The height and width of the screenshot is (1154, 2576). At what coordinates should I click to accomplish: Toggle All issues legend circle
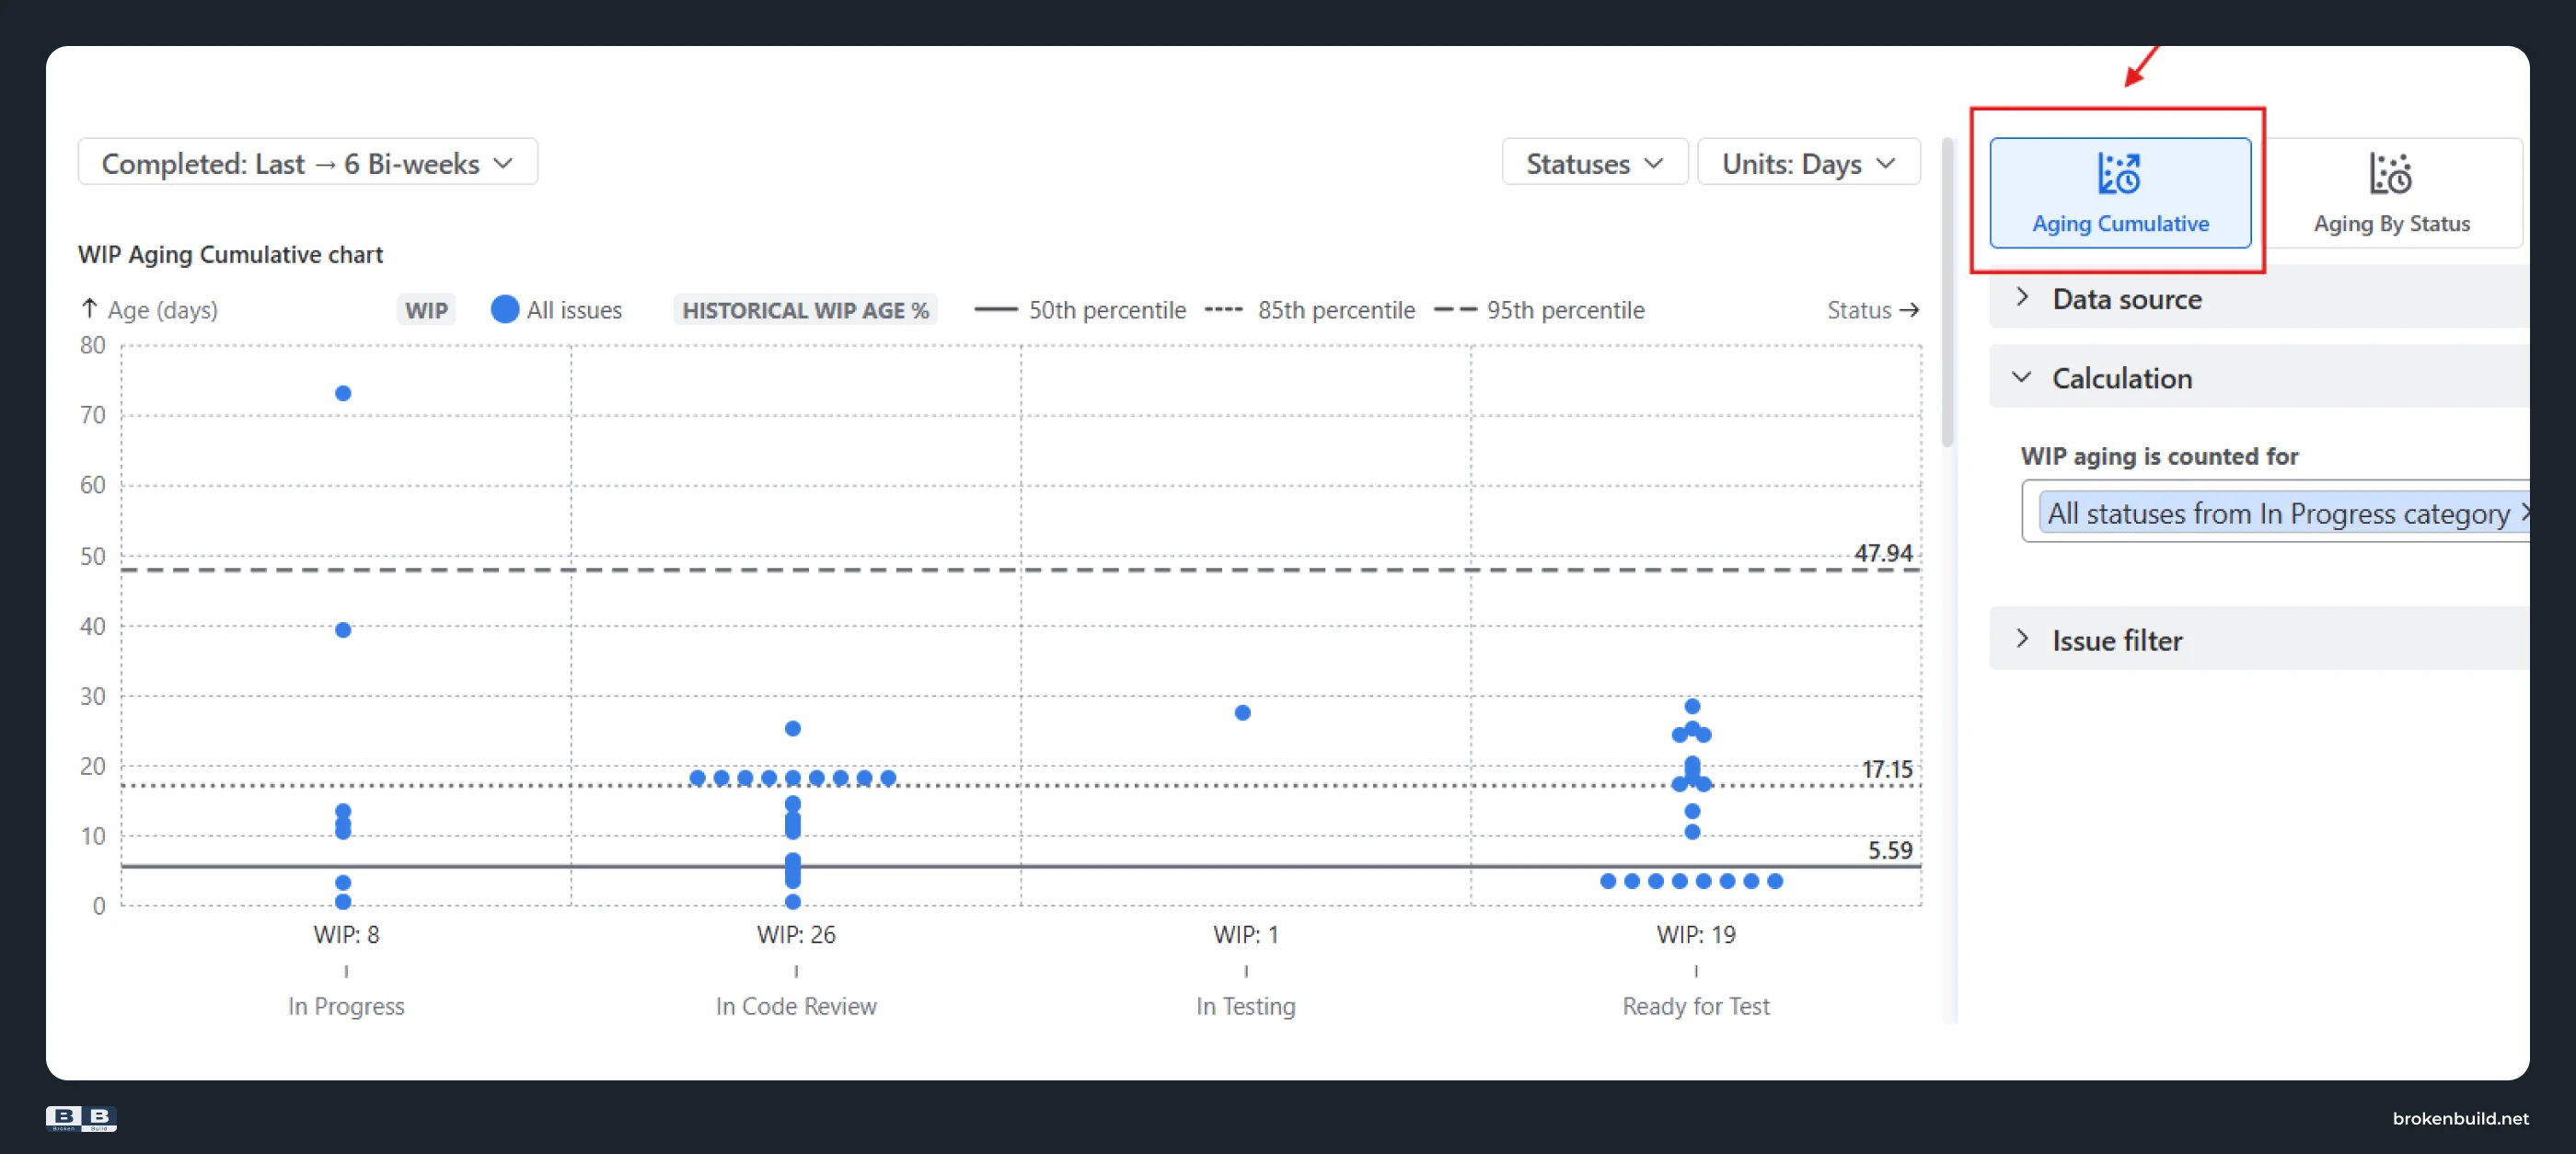[x=505, y=310]
